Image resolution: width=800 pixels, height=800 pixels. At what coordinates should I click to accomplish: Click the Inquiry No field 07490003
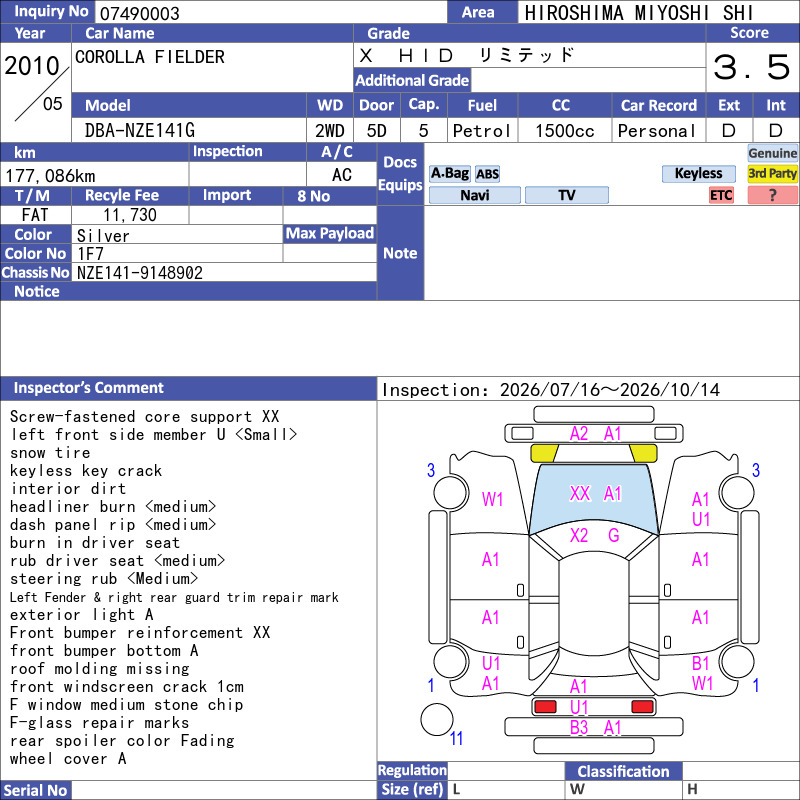tap(271, 13)
